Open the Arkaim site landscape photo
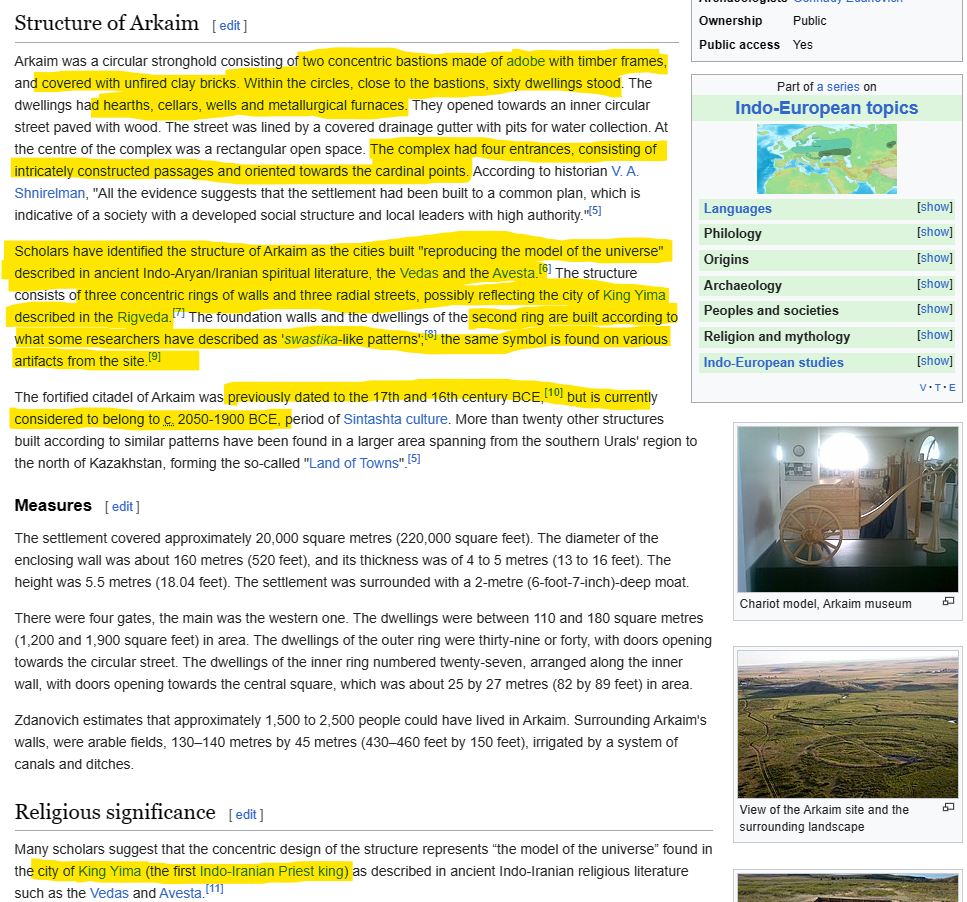 (x=847, y=724)
